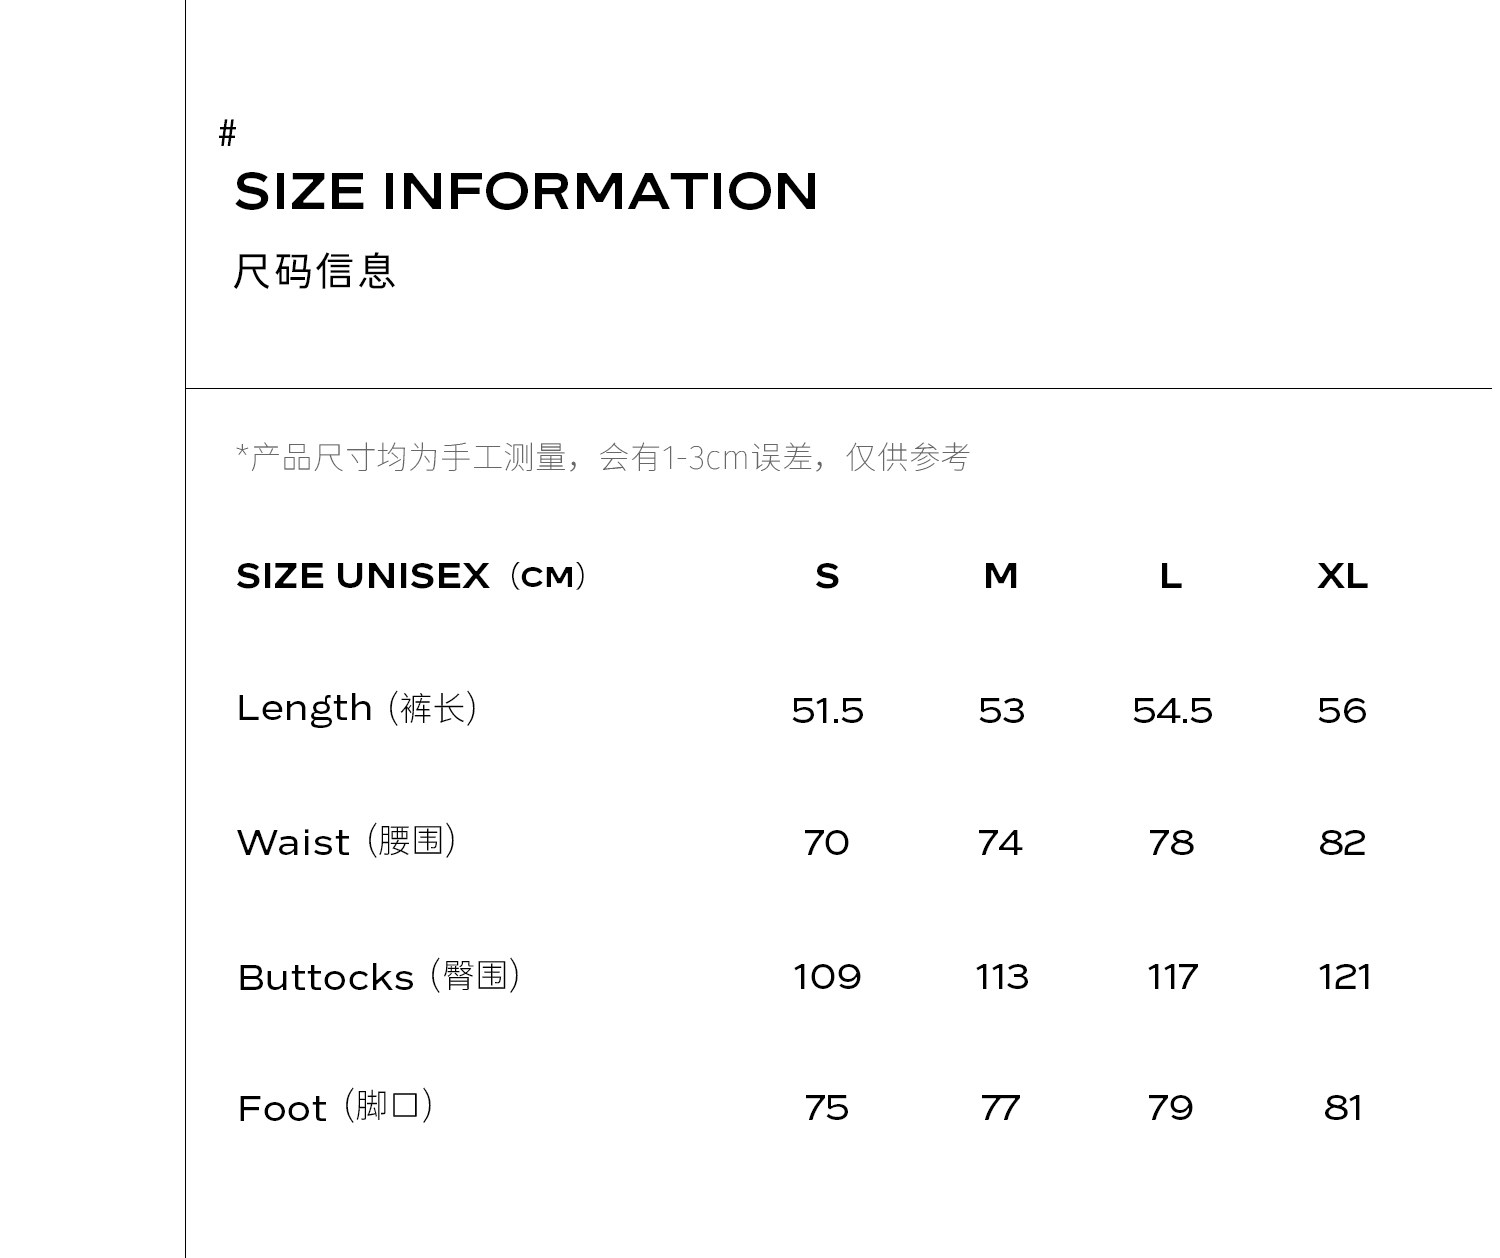Click the 81 foot value for size XL
Image resolution: width=1500 pixels, height=1258 pixels.
tap(1343, 1108)
